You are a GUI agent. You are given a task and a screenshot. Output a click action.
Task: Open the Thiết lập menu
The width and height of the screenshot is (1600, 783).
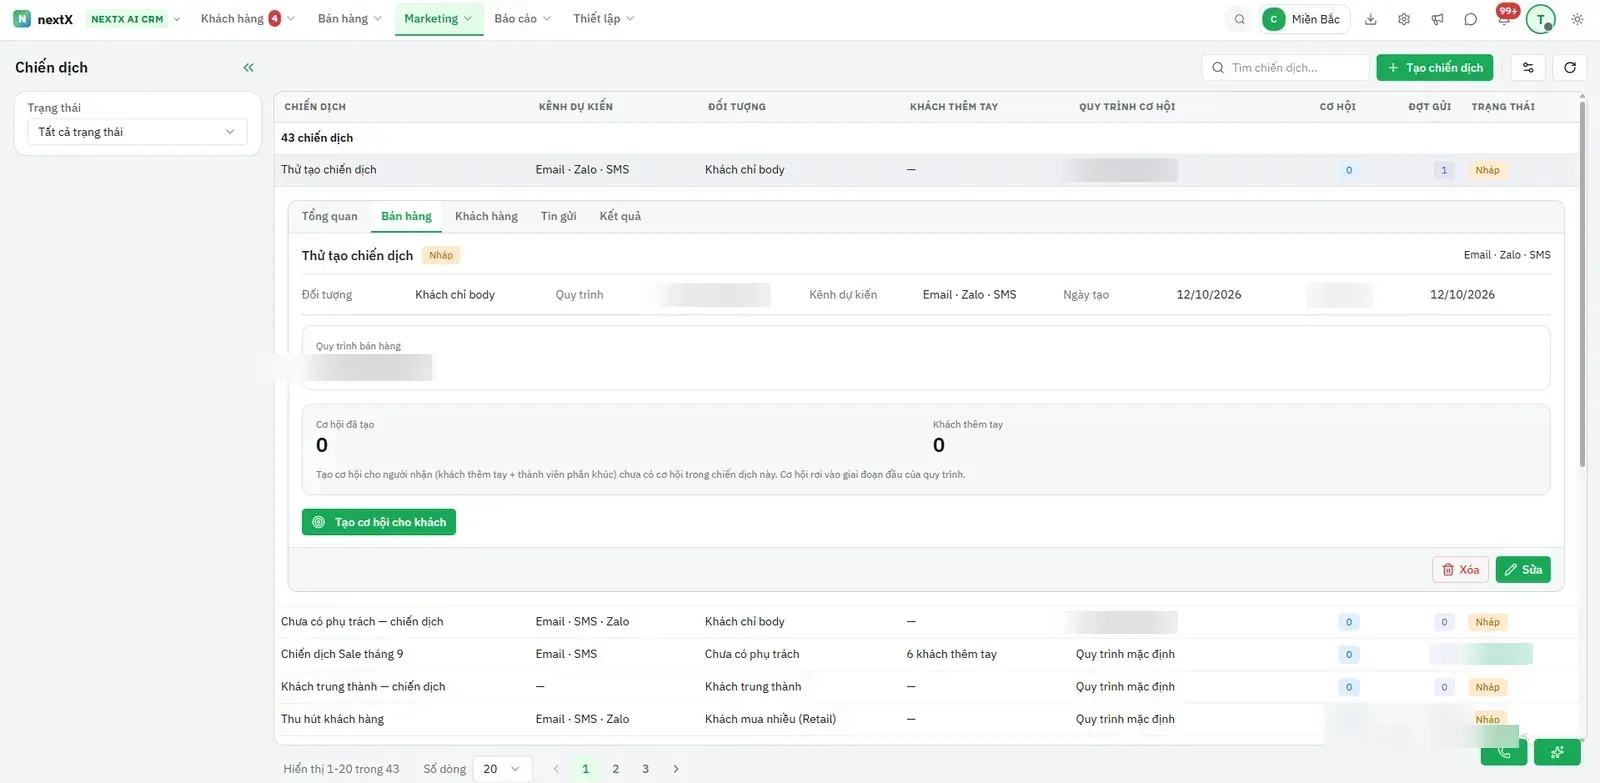click(x=603, y=19)
